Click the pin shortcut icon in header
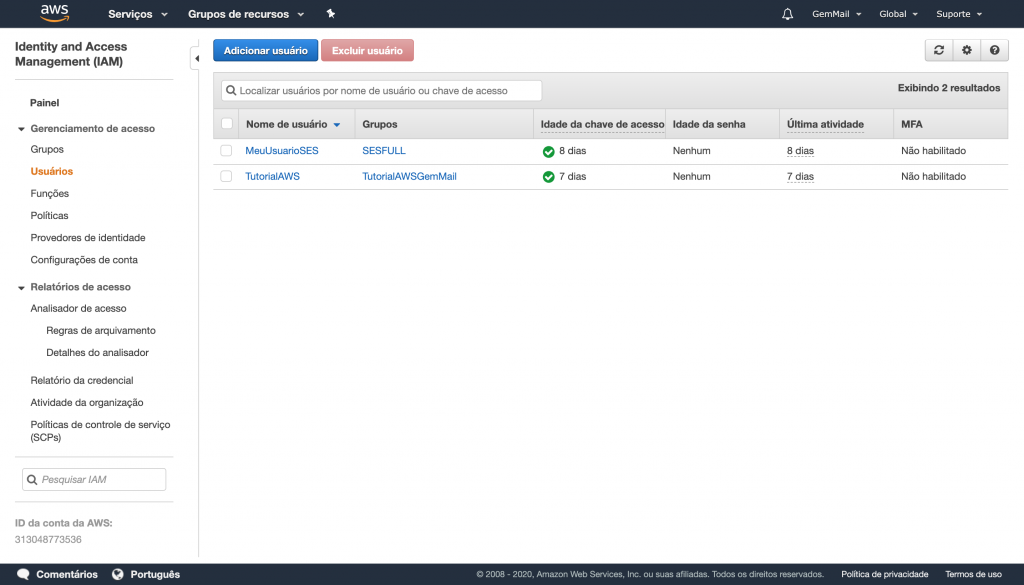The image size is (1024, 585). coord(331,14)
